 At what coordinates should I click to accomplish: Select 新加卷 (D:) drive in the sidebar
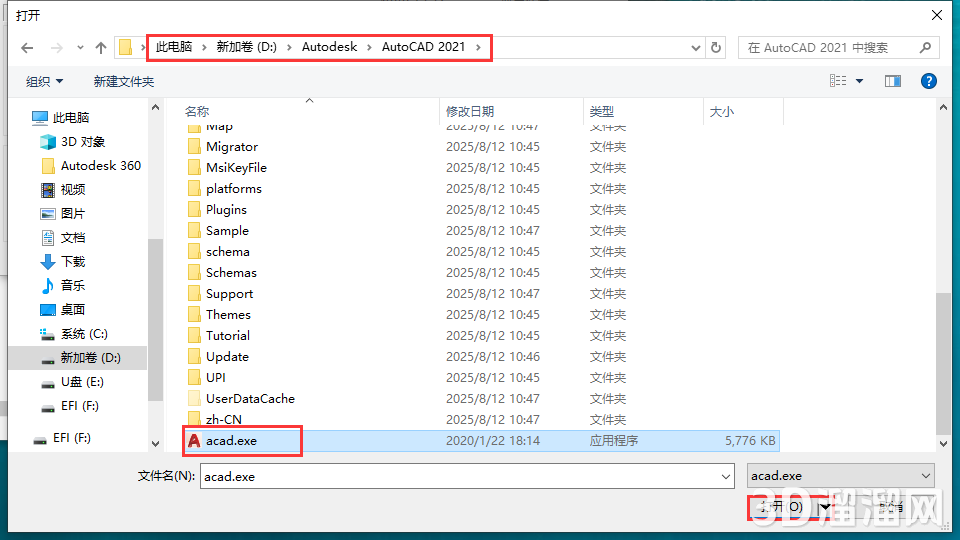pyautogui.click(x=78, y=358)
